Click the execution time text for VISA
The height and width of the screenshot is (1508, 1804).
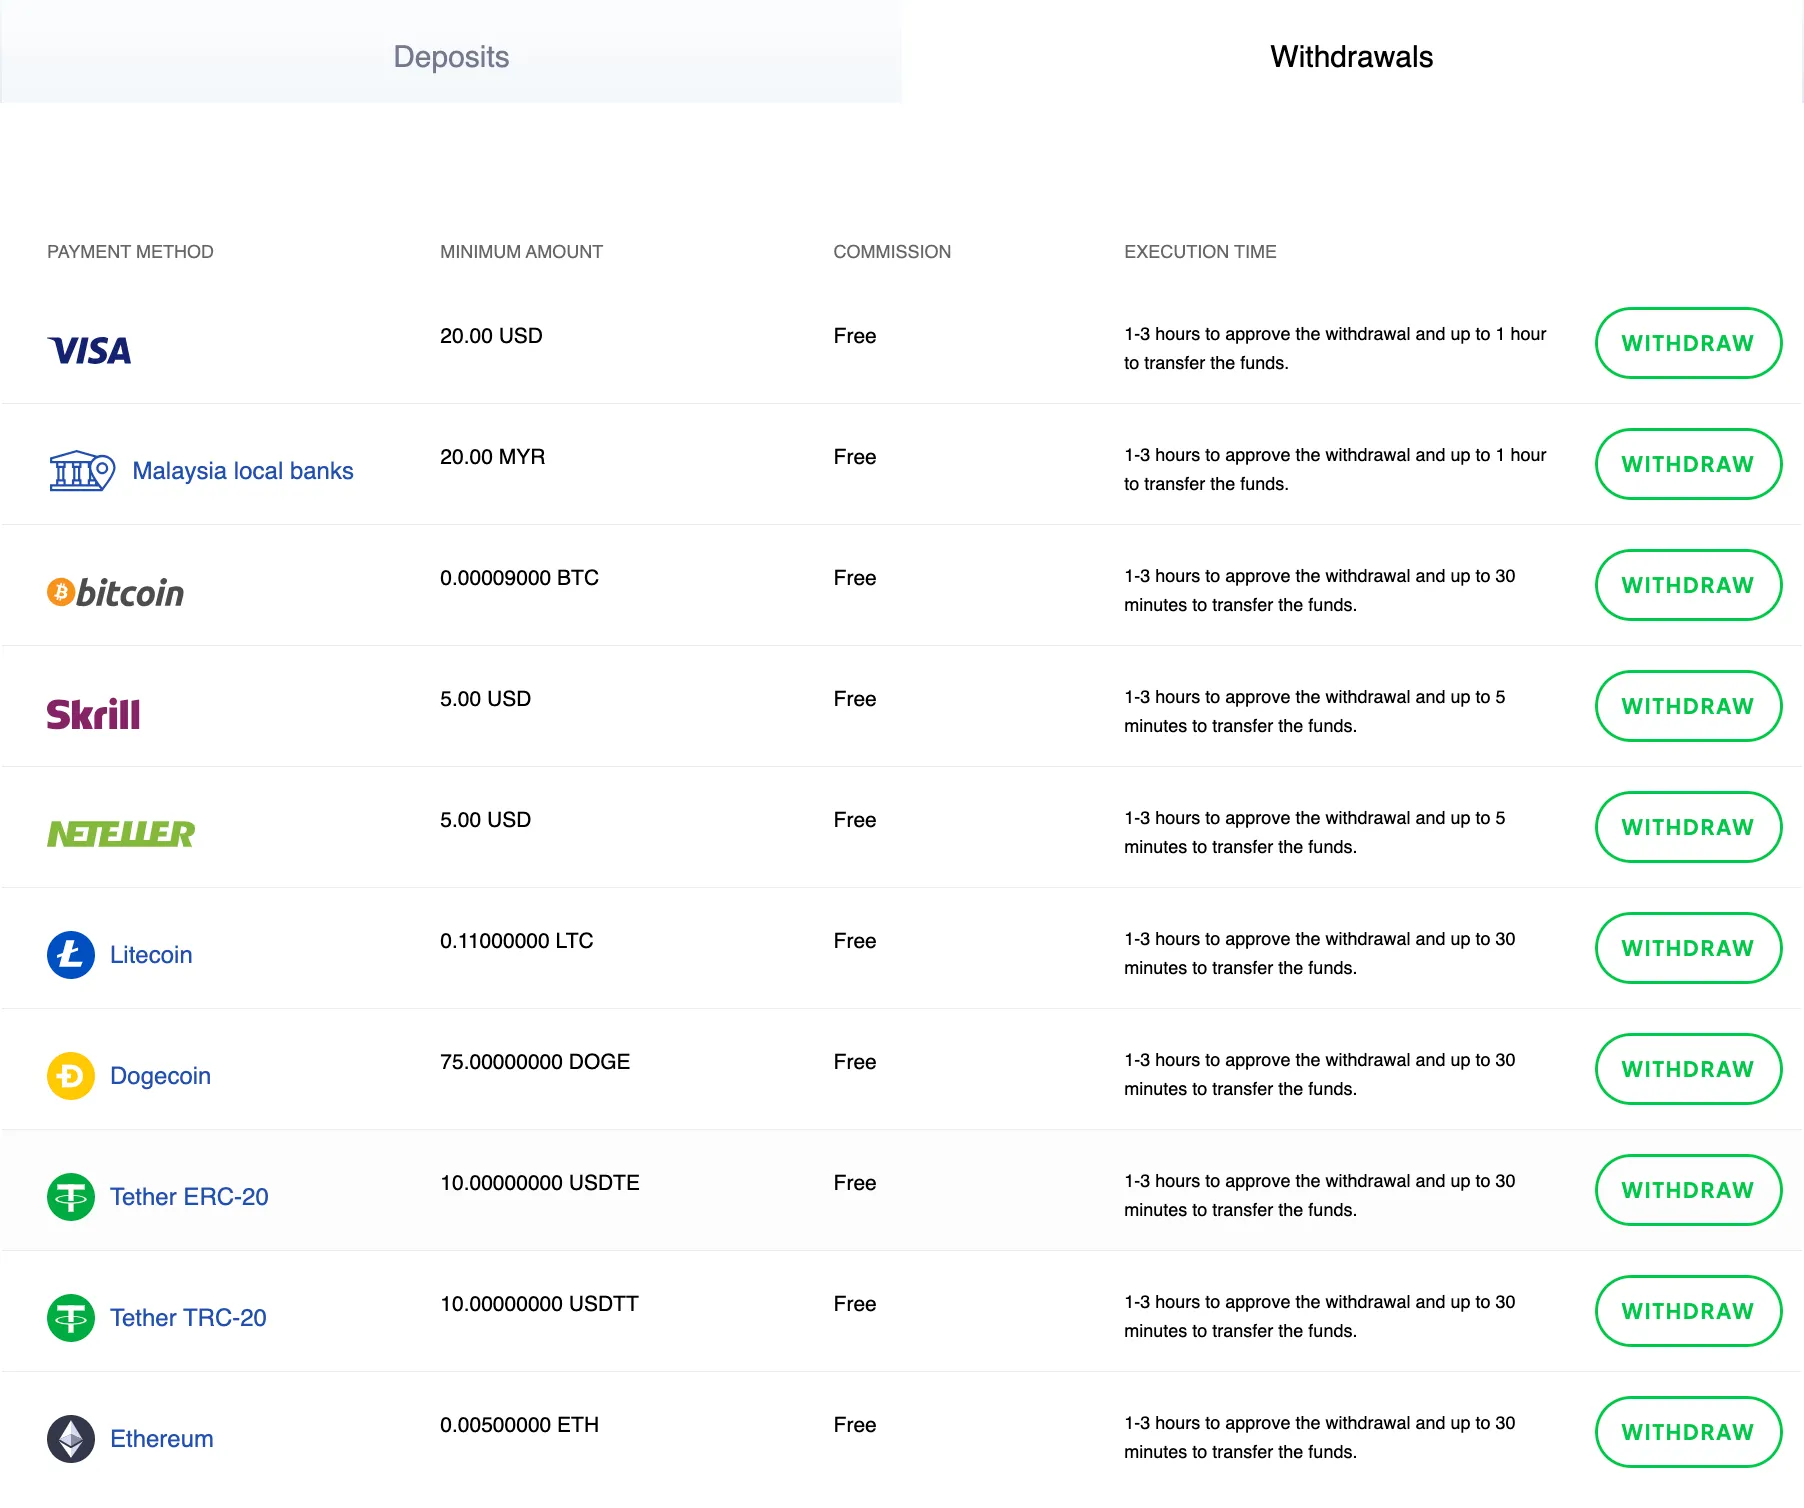click(1335, 348)
